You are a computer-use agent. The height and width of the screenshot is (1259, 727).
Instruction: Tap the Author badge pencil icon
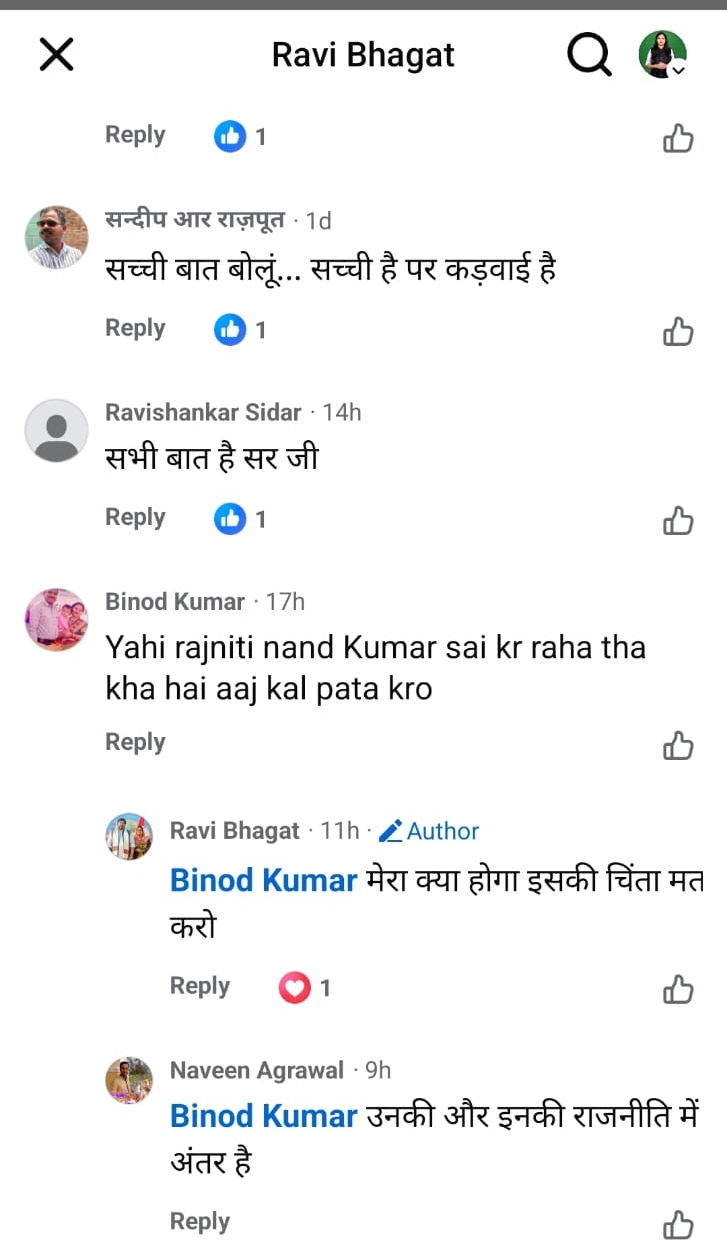pyautogui.click(x=391, y=831)
